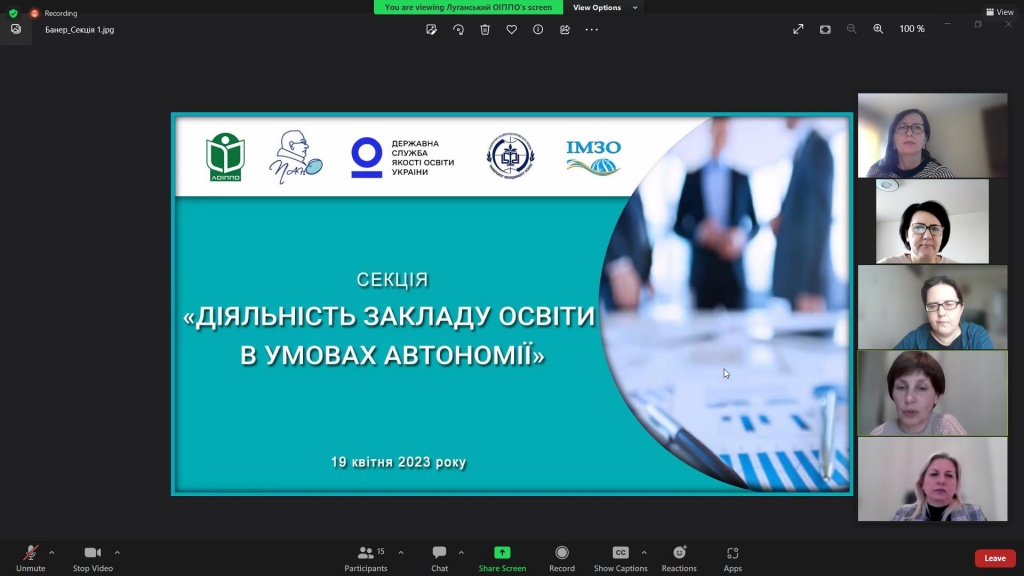Click the green Share Screen icon
1024x576 pixels.
(x=502, y=553)
